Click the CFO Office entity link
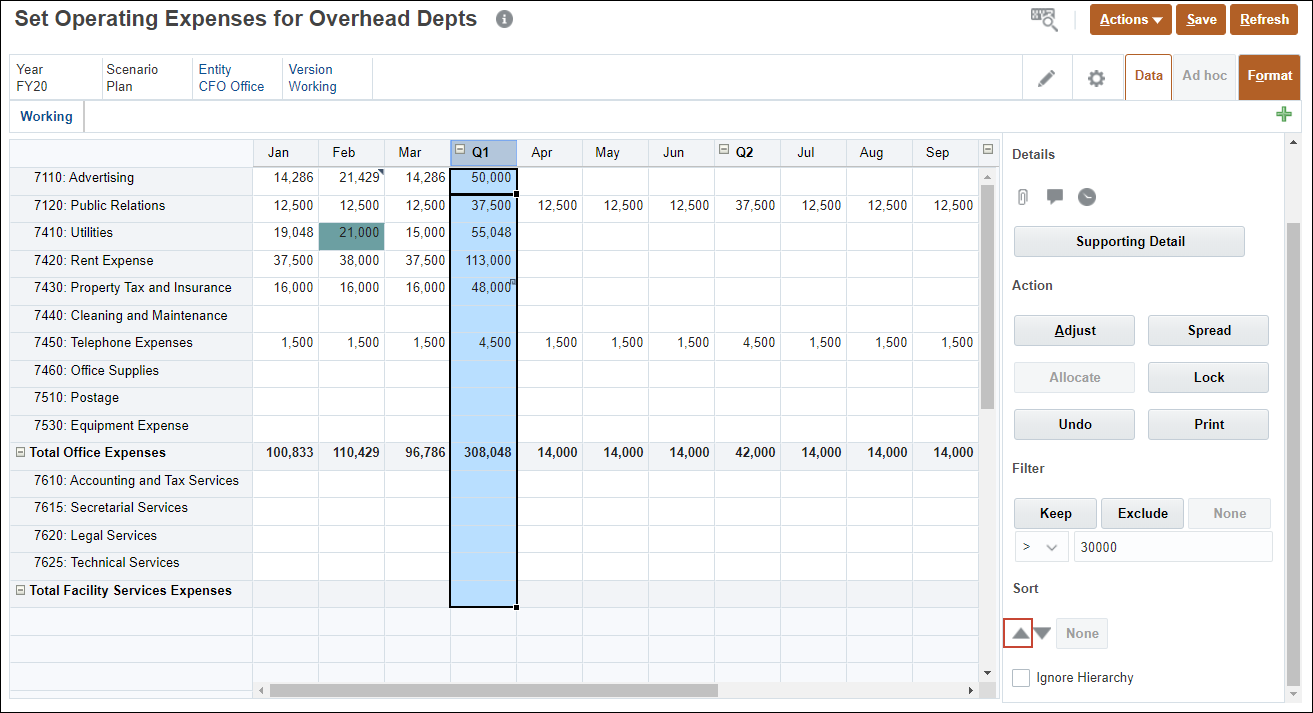The image size is (1313, 713). click(231, 86)
